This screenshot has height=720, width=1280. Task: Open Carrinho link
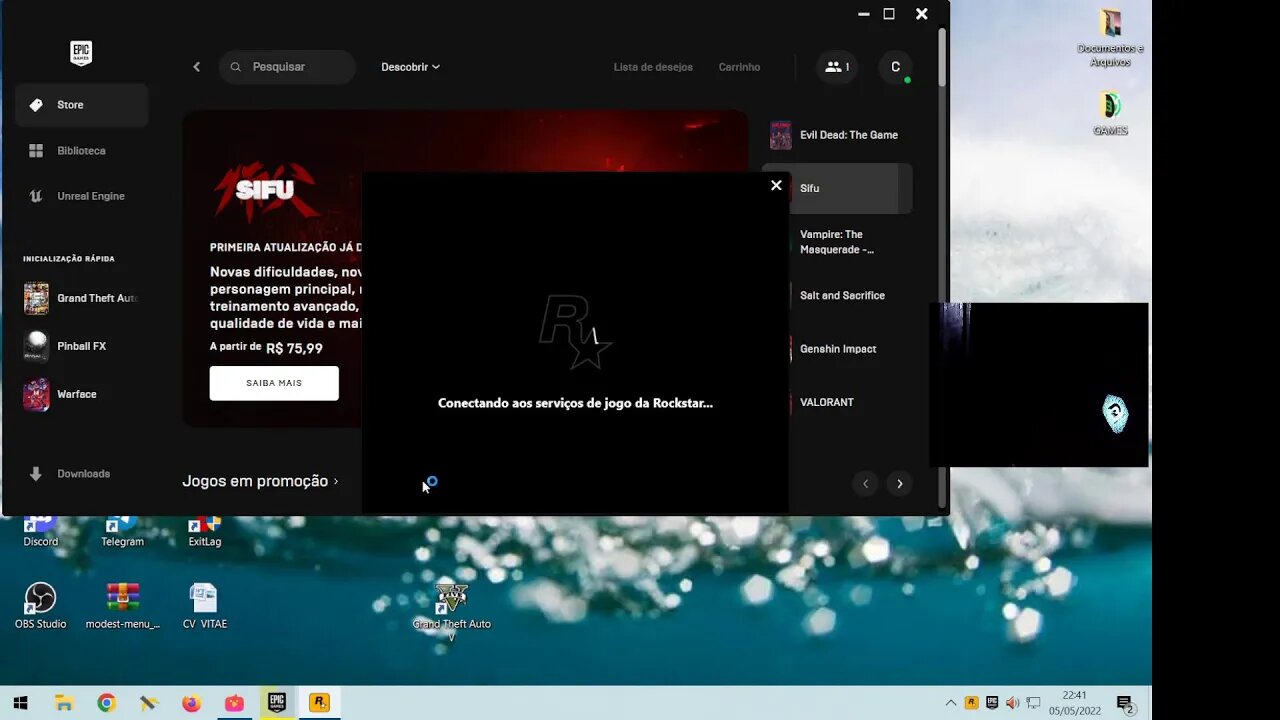(739, 67)
